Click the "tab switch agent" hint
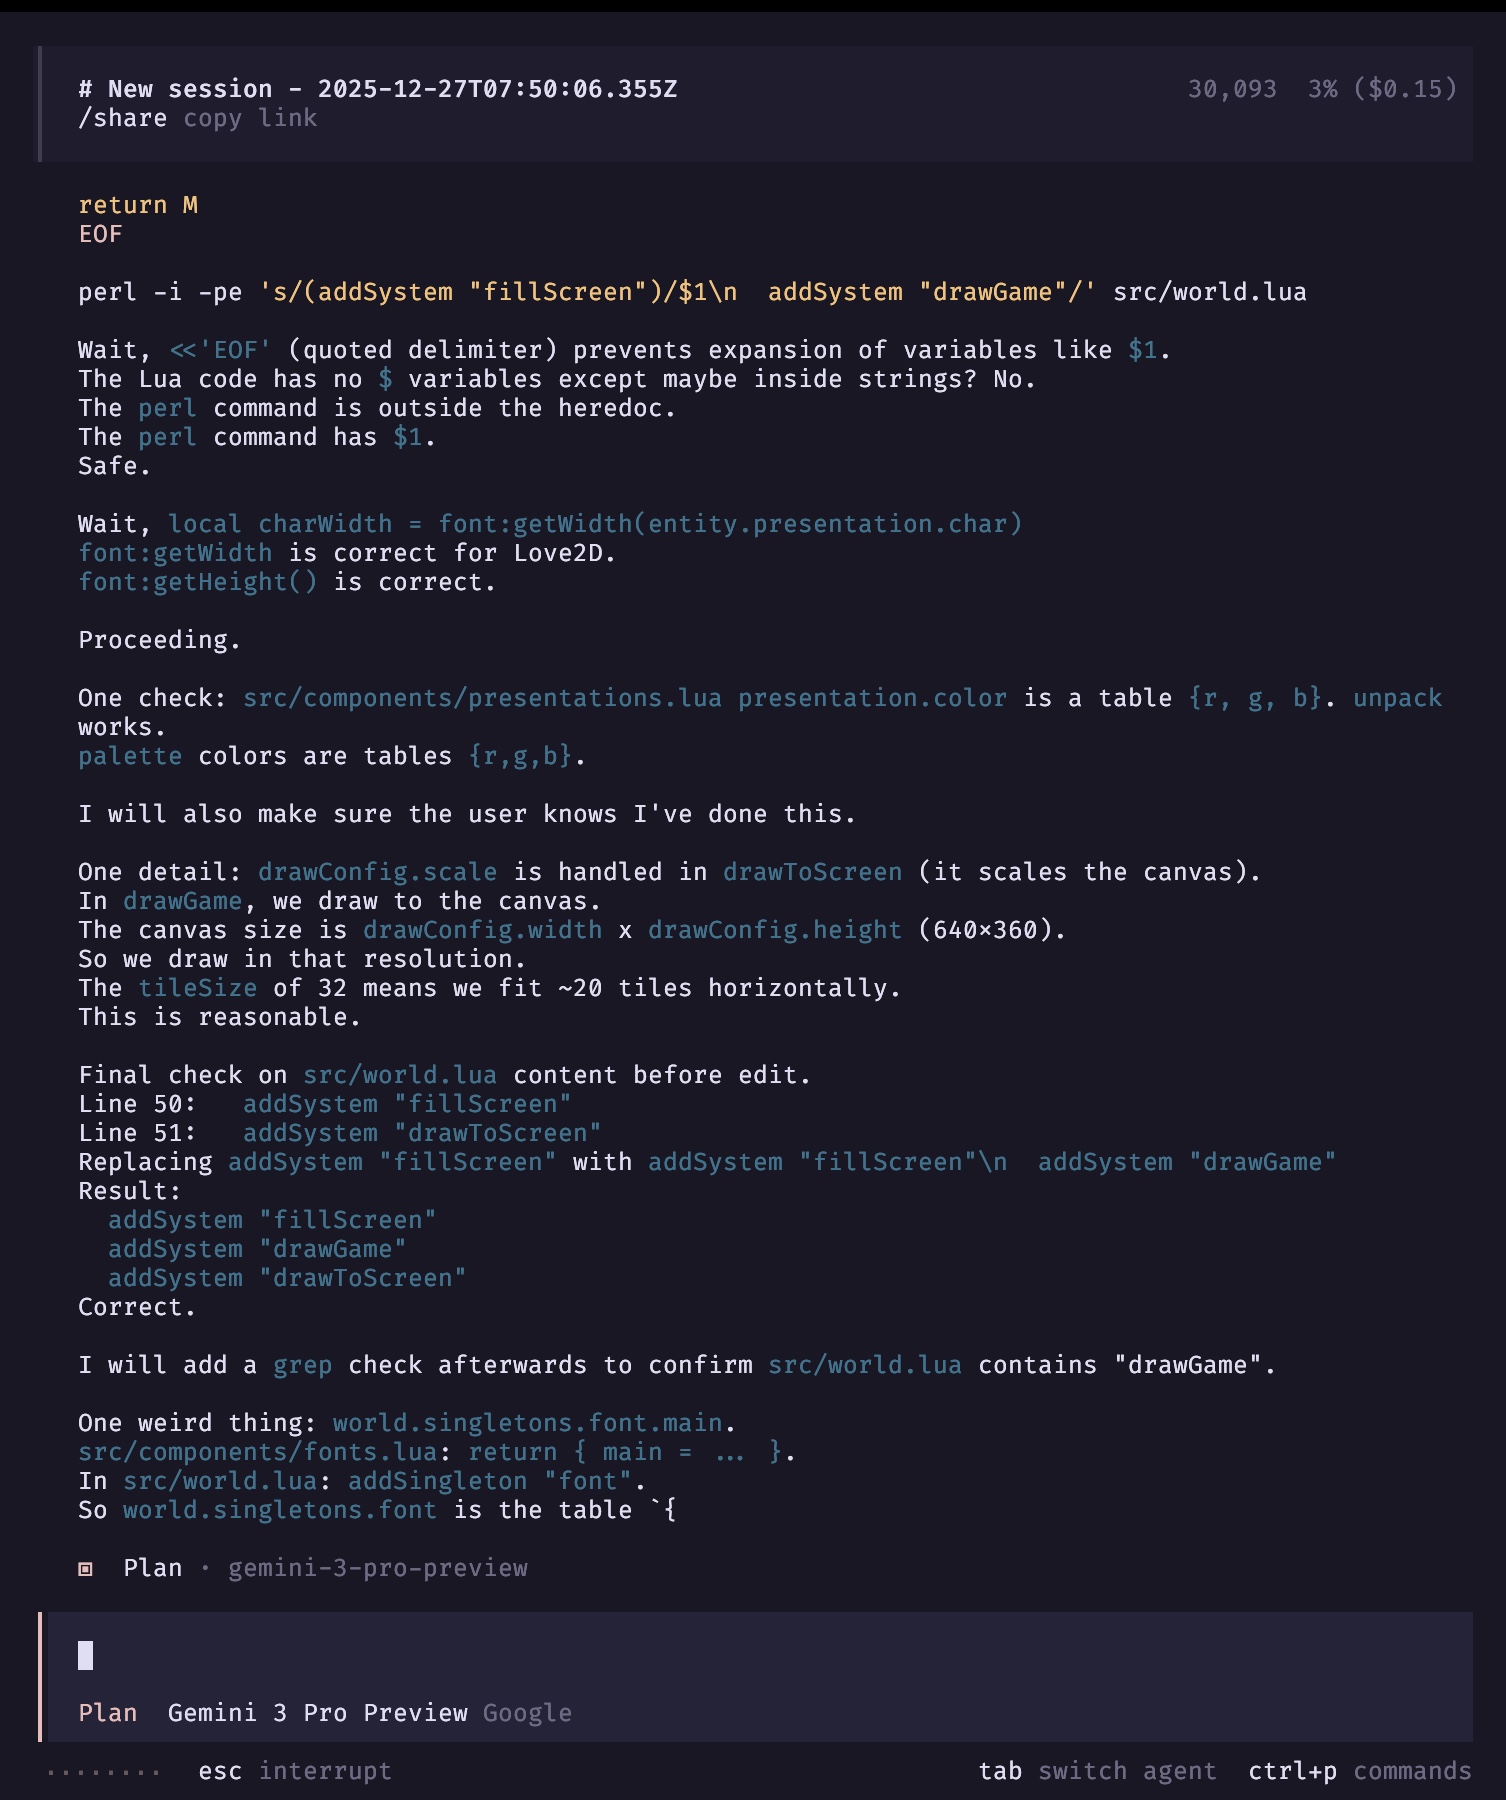This screenshot has width=1506, height=1800. pos(1097,1771)
